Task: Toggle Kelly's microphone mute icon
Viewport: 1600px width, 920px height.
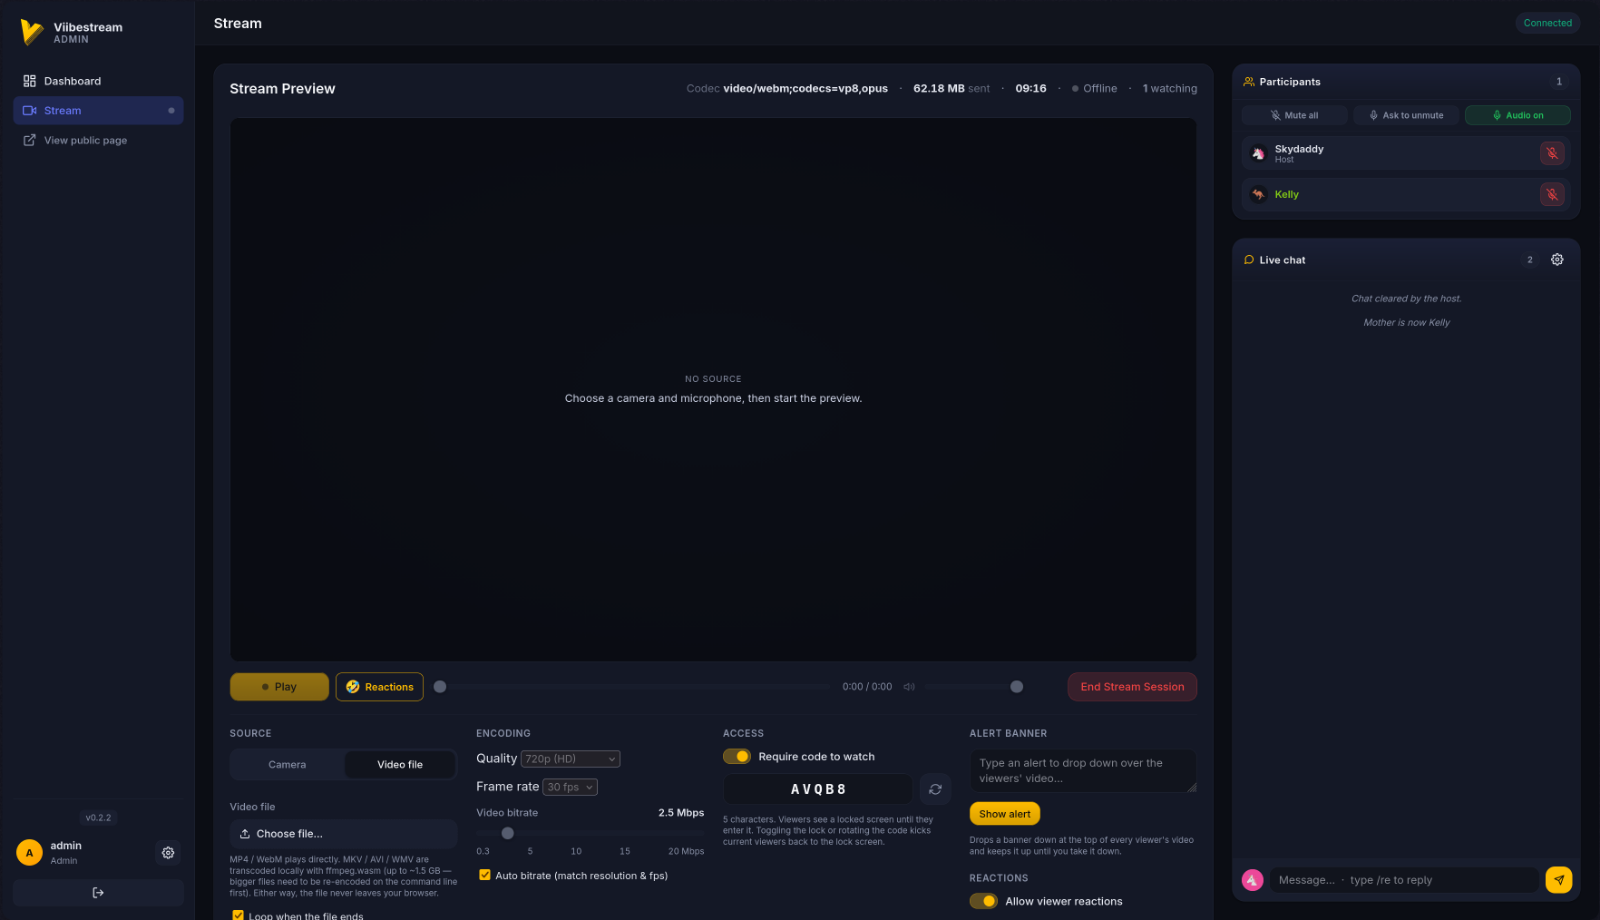Action: tap(1552, 195)
